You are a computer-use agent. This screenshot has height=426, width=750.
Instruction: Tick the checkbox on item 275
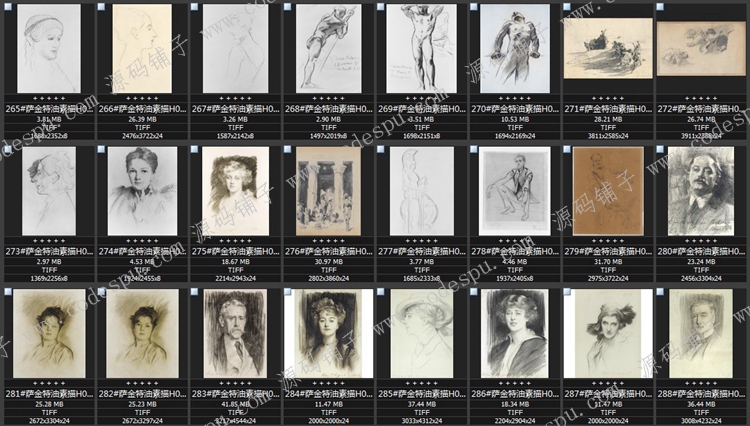pyautogui.click(x=194, y=149)
